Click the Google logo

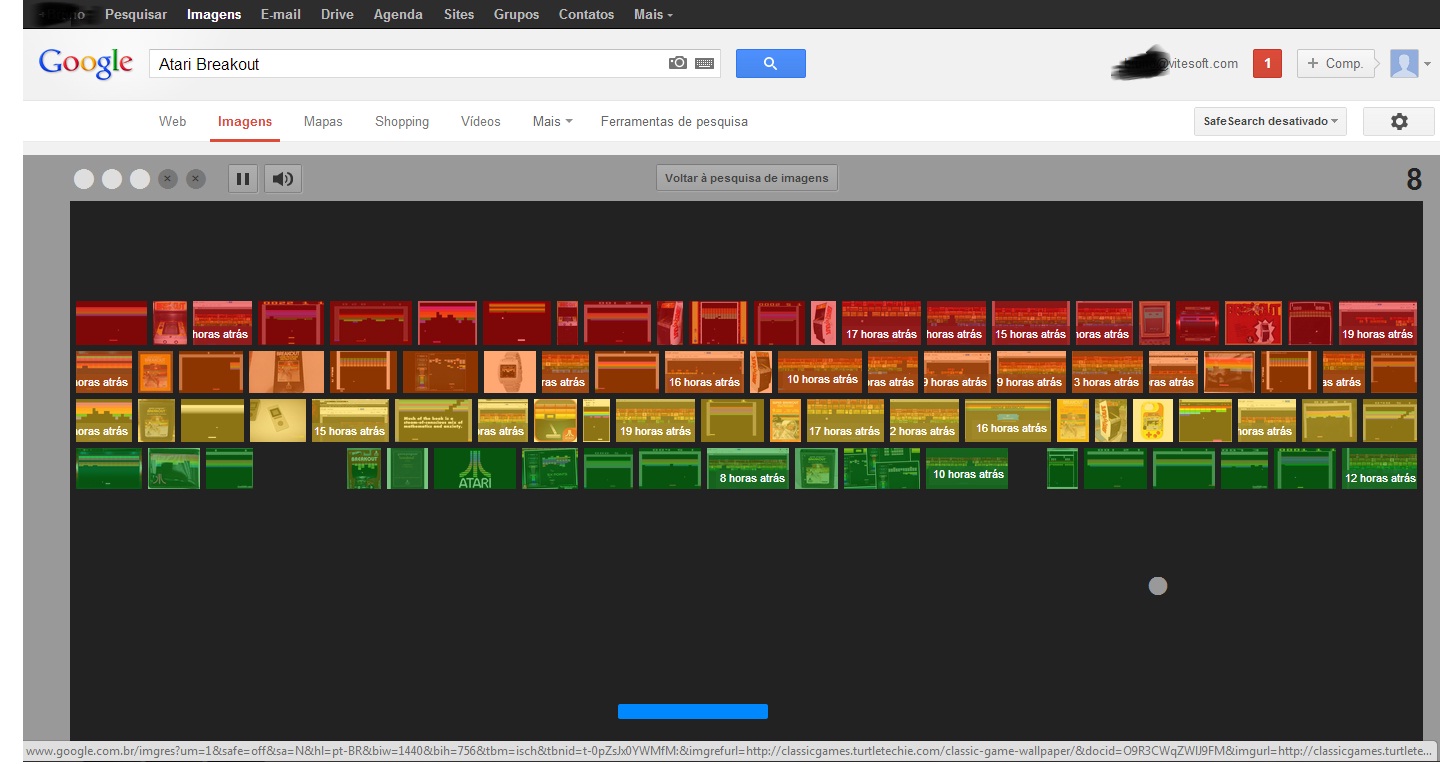pos(86,63)
